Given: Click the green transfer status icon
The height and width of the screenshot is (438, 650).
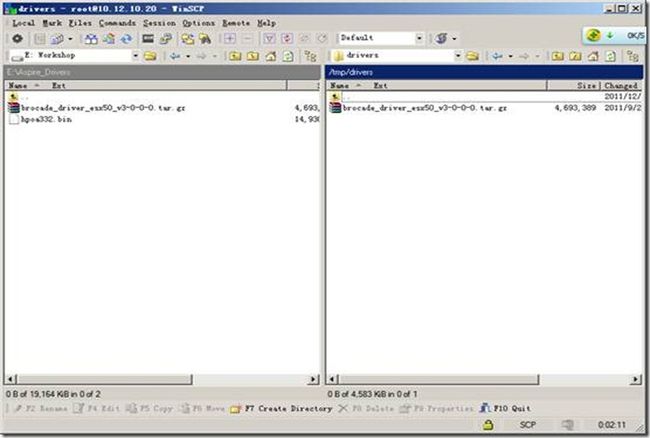Looking at the screenshot, I should coord(593,35).
